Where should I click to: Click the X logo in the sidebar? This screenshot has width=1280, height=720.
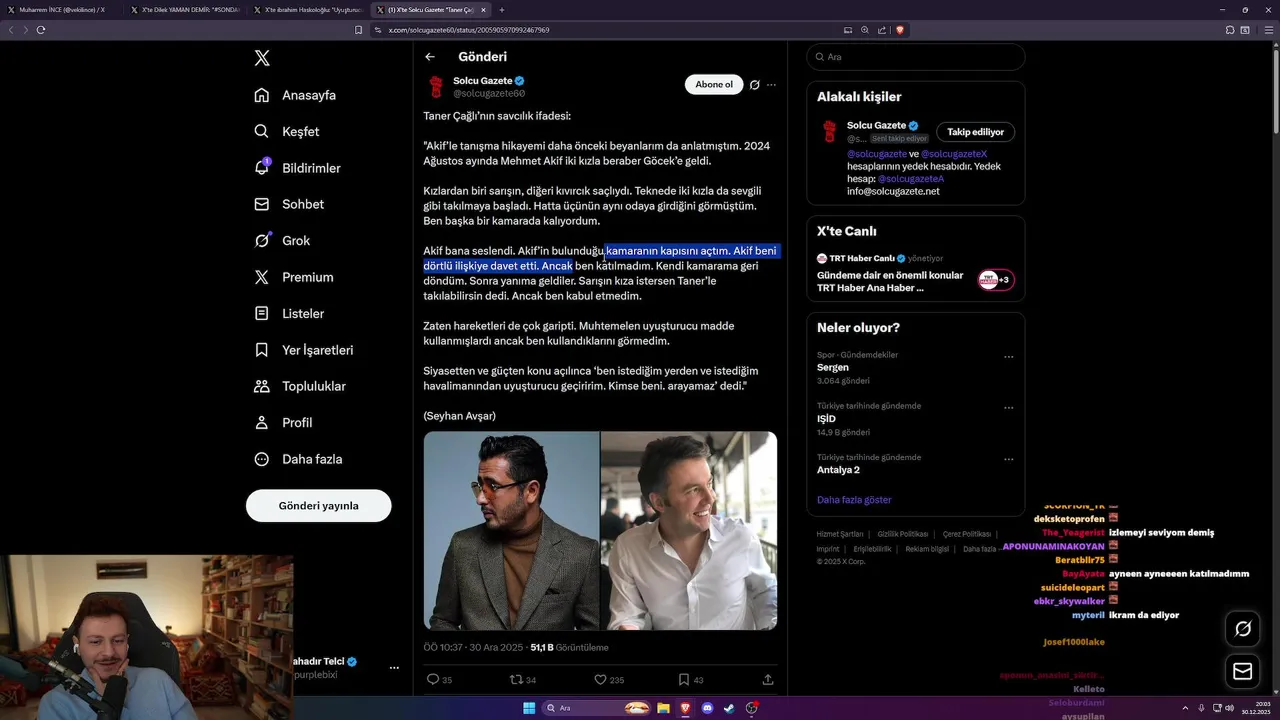[262, 58]
